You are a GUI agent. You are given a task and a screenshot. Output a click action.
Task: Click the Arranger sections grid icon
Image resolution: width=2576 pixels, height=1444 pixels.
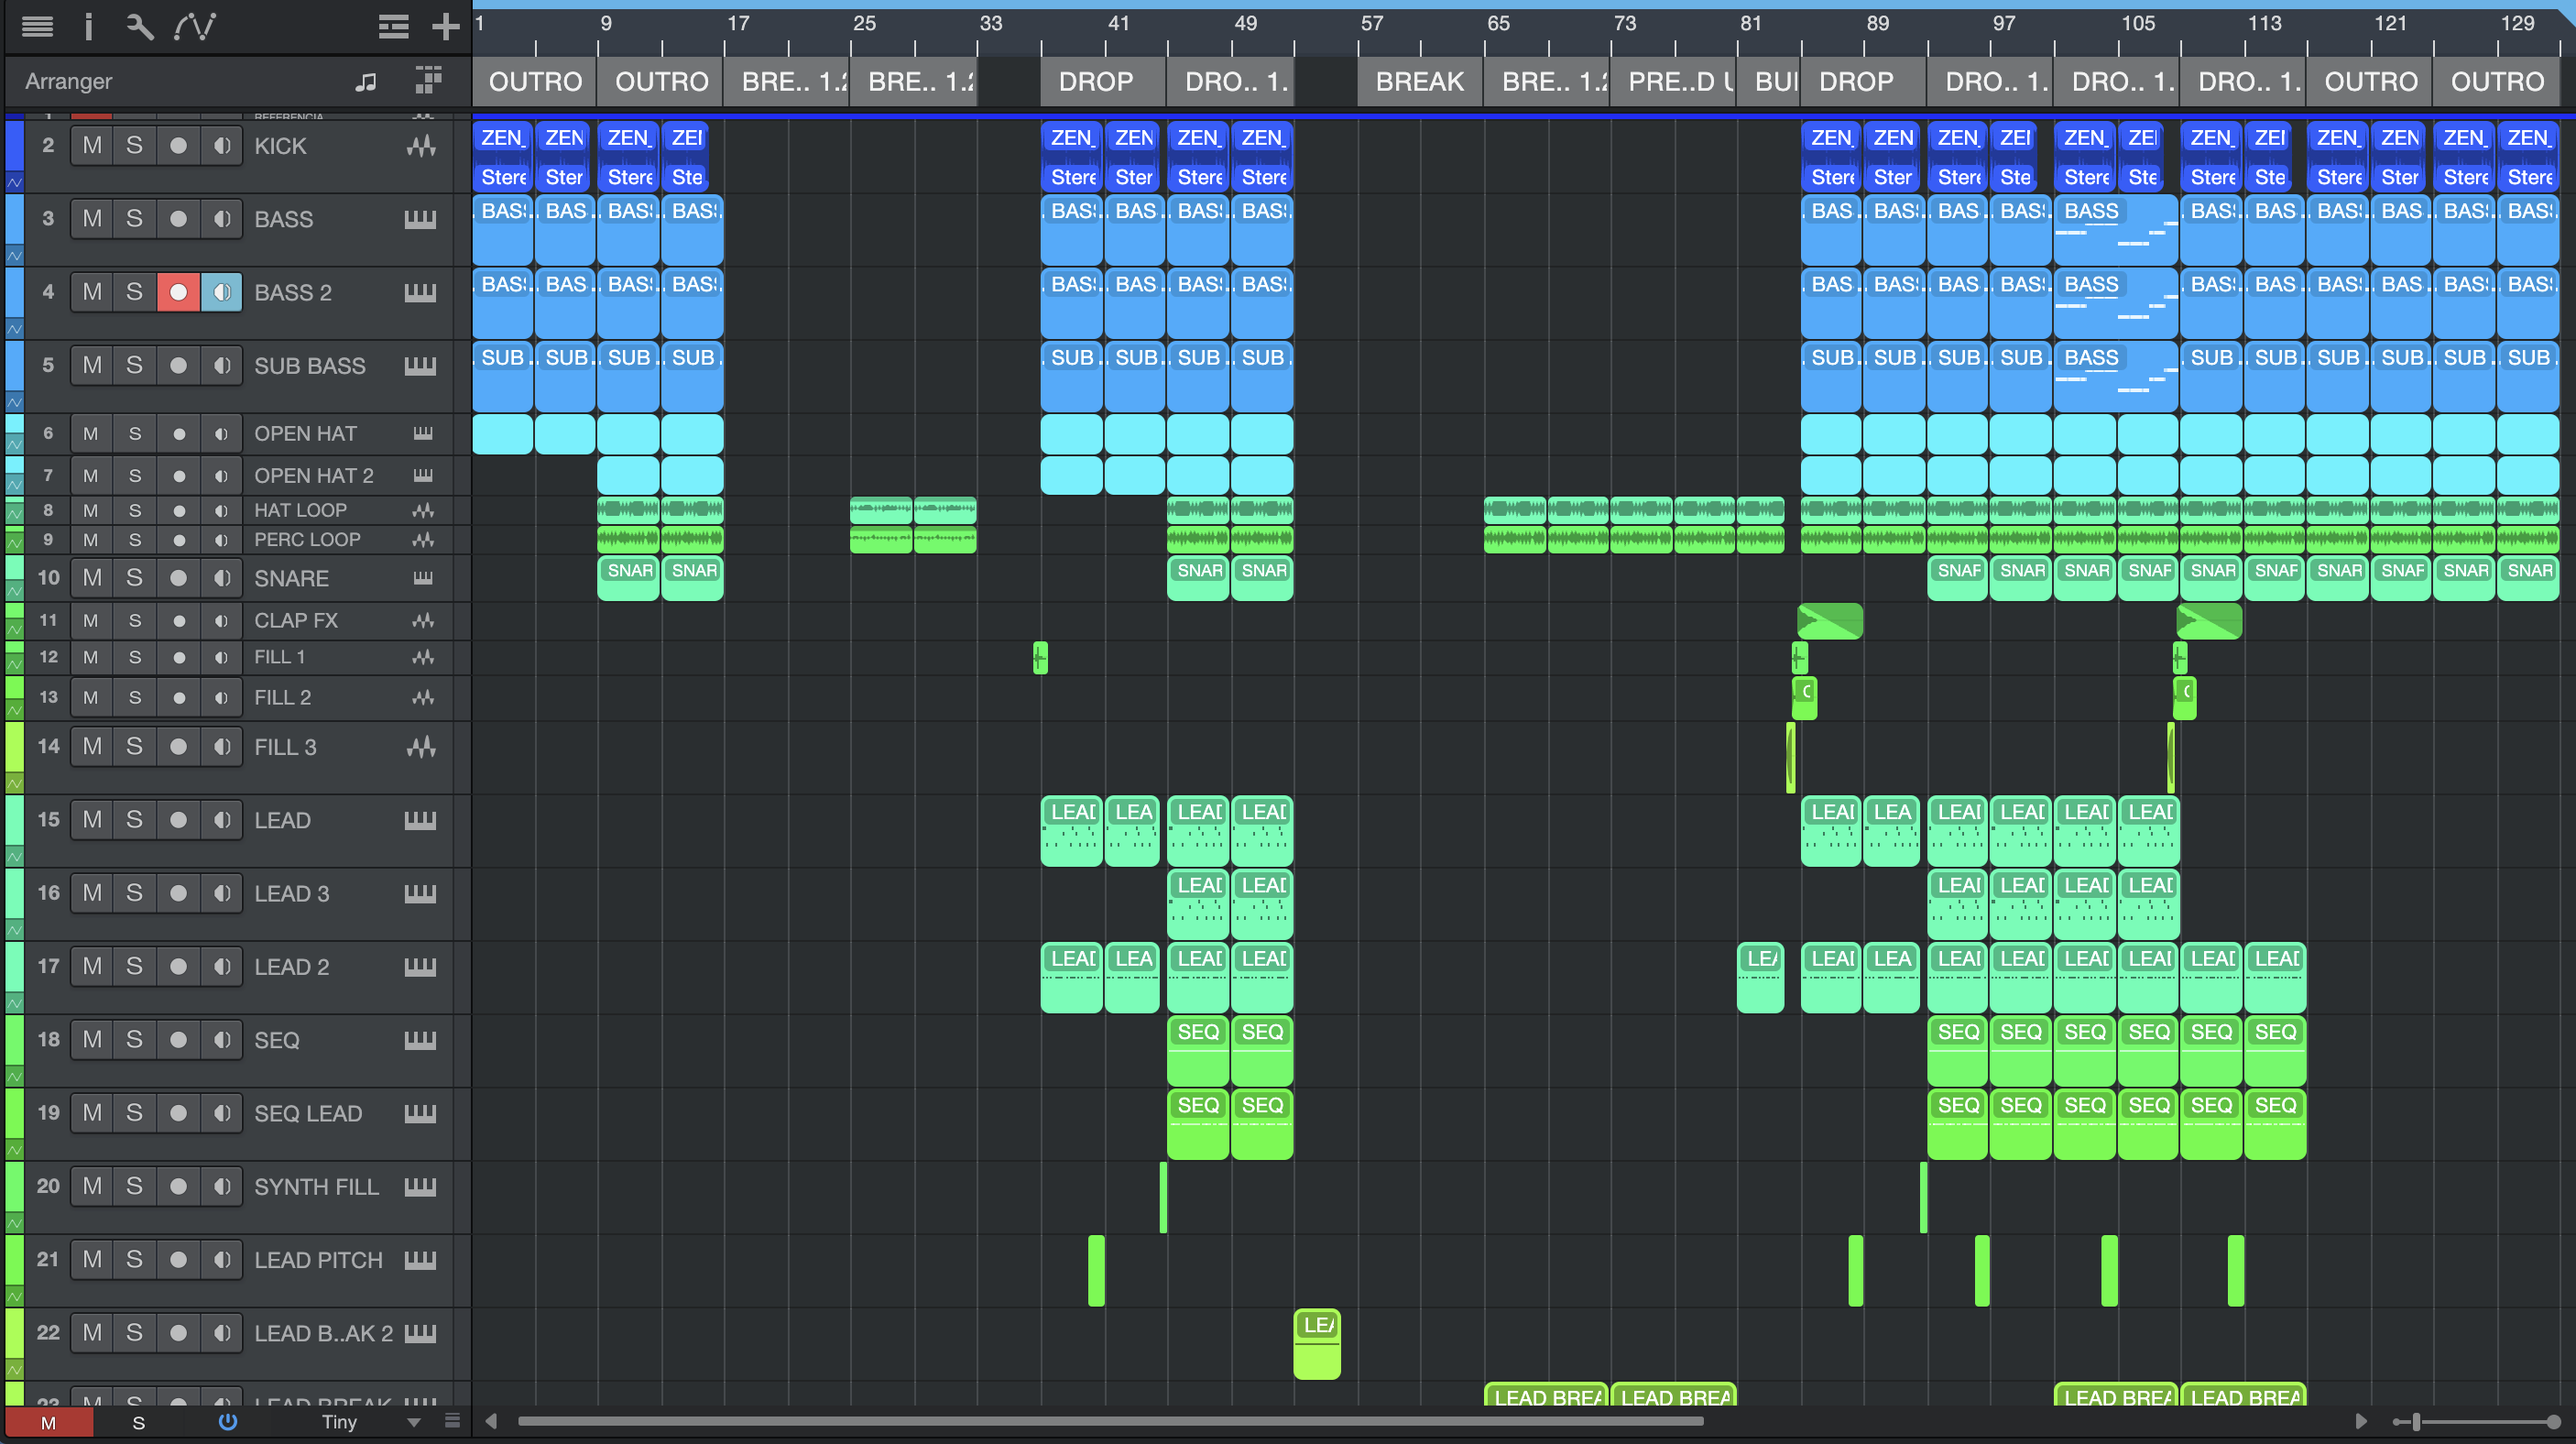(x=428, y=80)
